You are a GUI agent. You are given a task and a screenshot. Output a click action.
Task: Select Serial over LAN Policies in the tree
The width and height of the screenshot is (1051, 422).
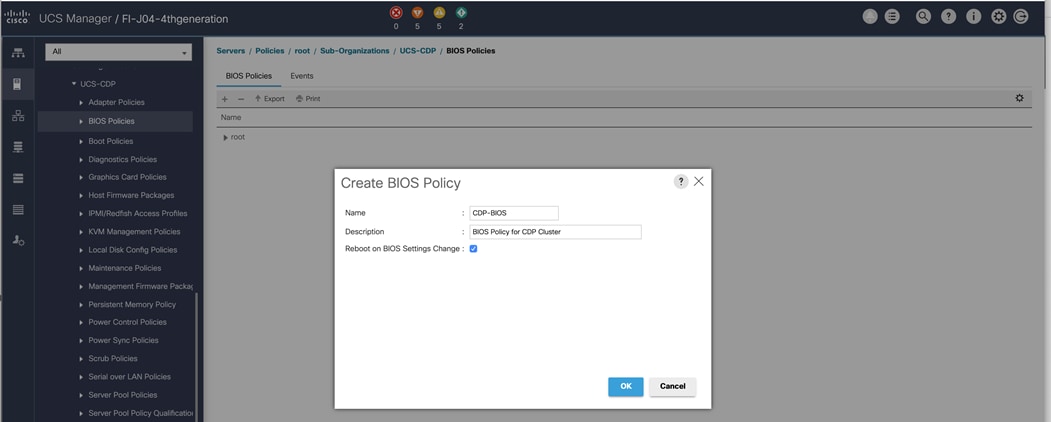coord(129,376)
